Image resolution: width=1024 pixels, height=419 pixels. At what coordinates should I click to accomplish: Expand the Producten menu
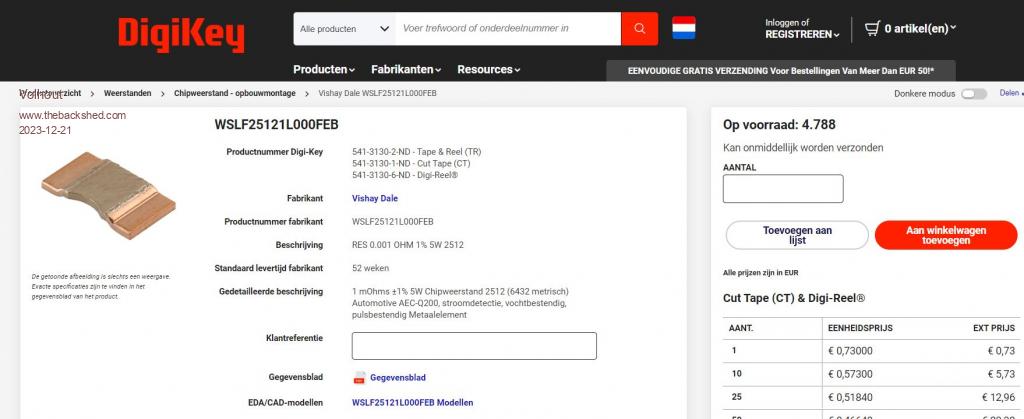point(323,70)
